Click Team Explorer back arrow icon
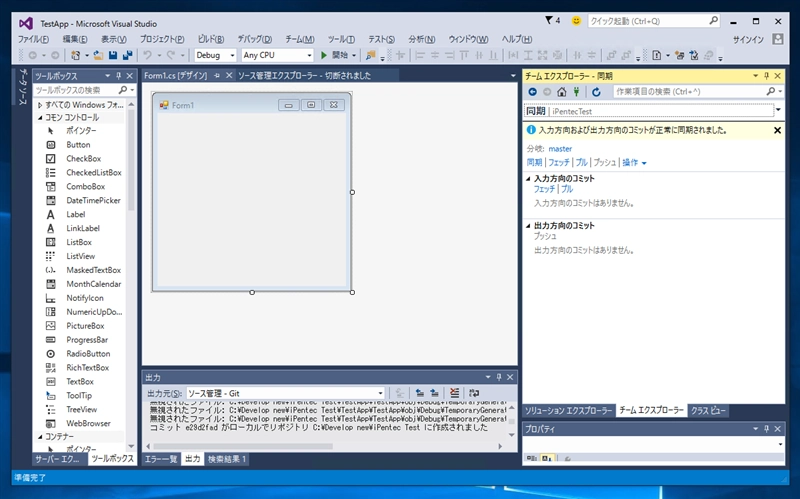 coord(533,92)
